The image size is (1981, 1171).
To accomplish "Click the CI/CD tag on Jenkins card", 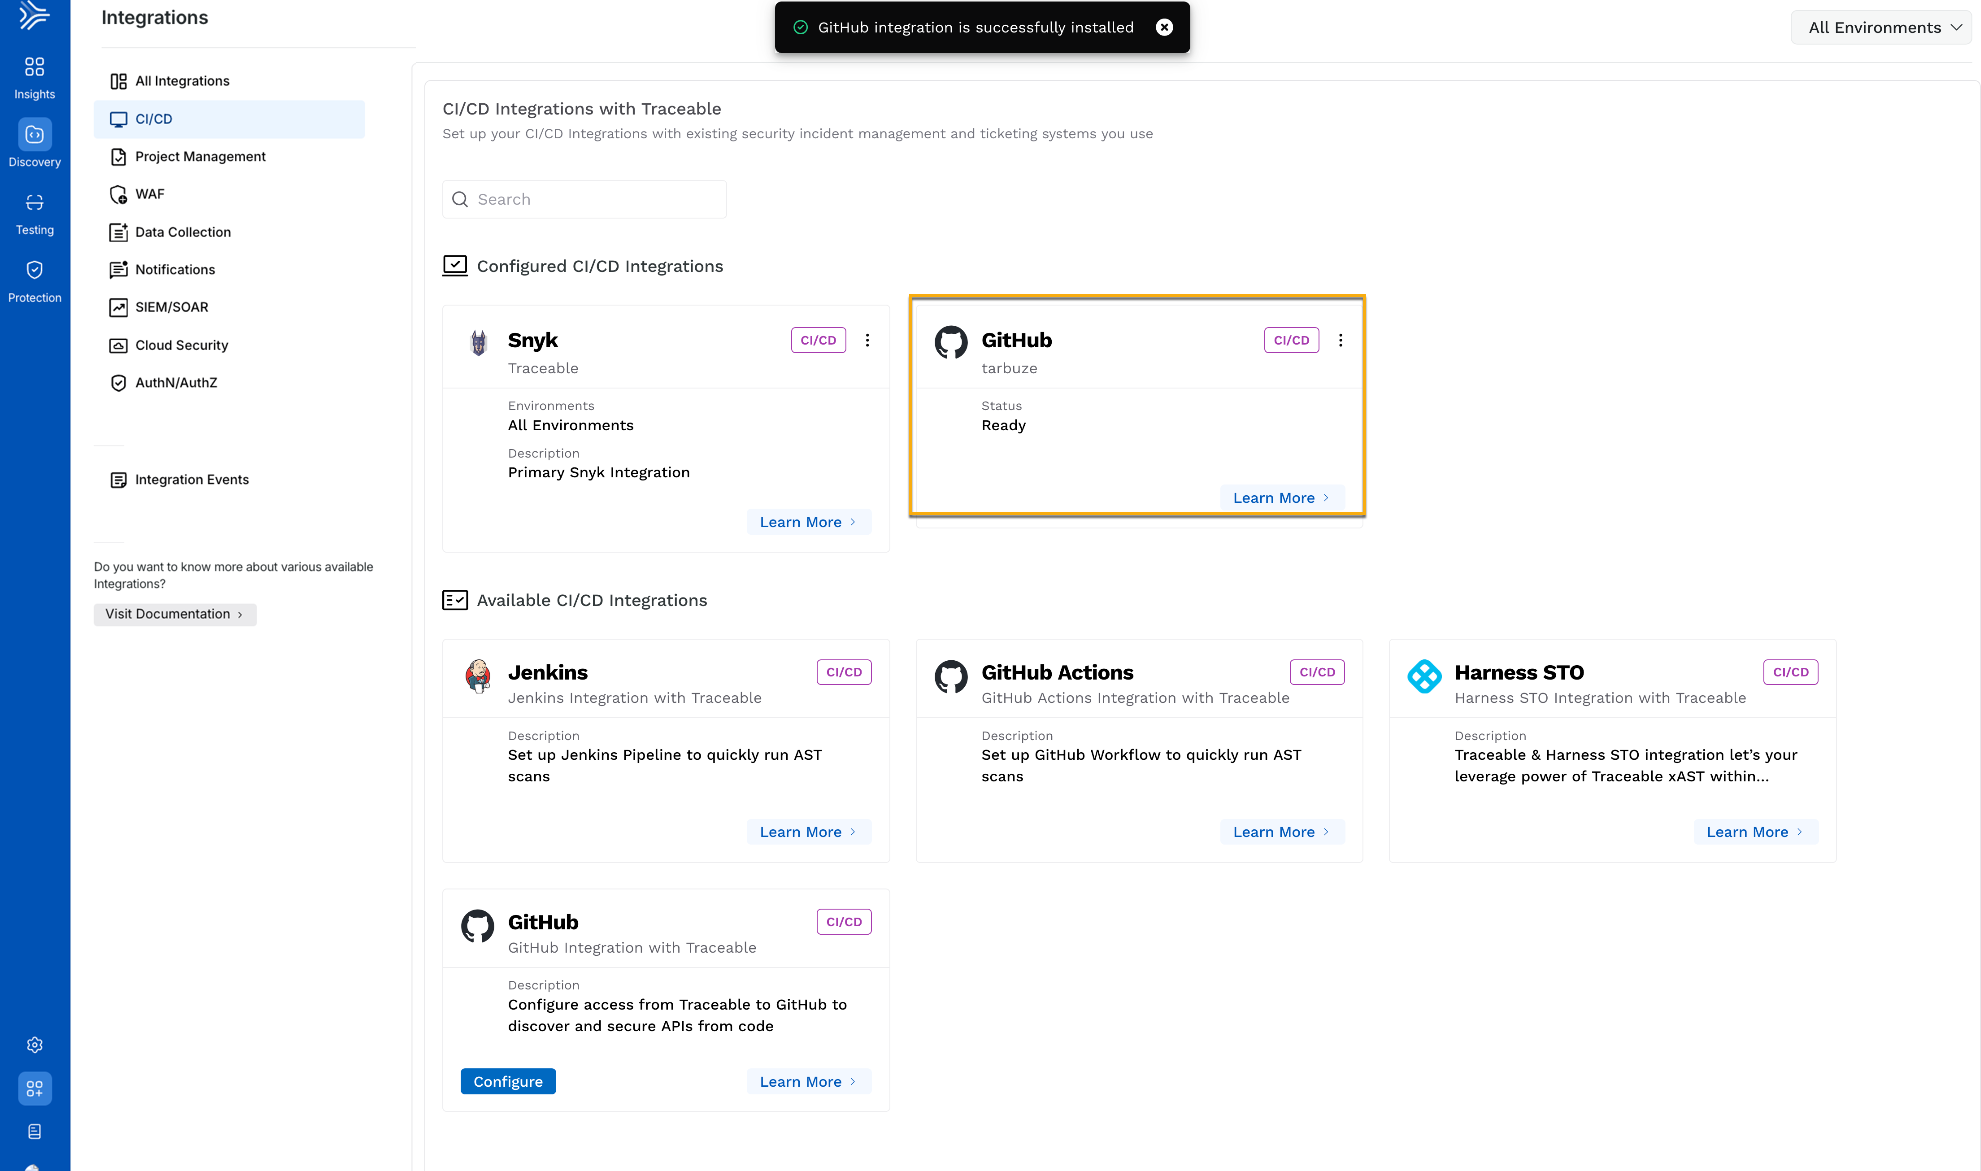I will [x=844, y=672].
